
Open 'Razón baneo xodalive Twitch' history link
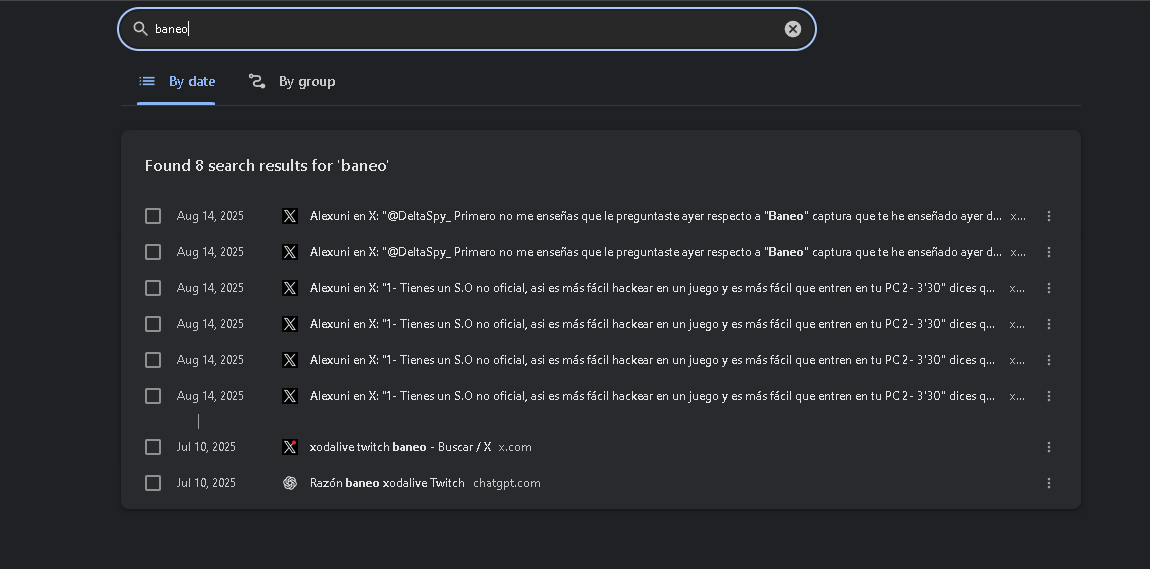pos(387,482)
